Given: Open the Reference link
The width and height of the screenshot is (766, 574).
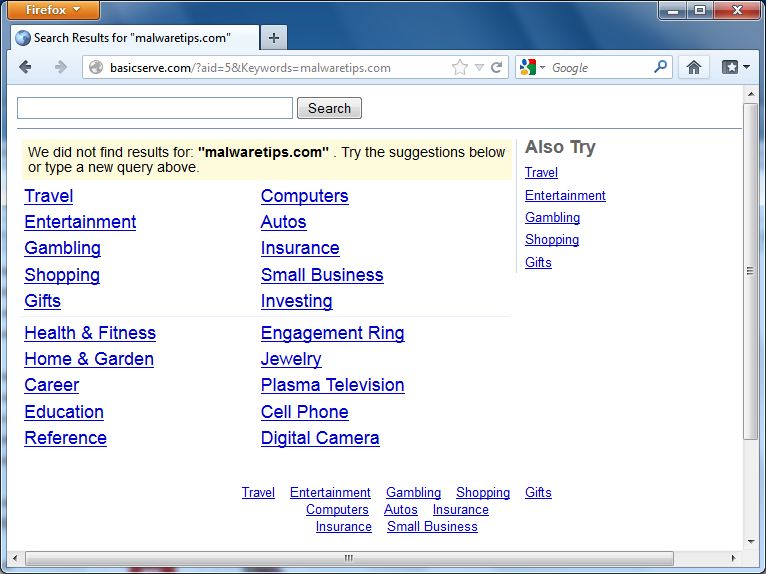Looking at the screenshot, I should [x=65, y=438].
